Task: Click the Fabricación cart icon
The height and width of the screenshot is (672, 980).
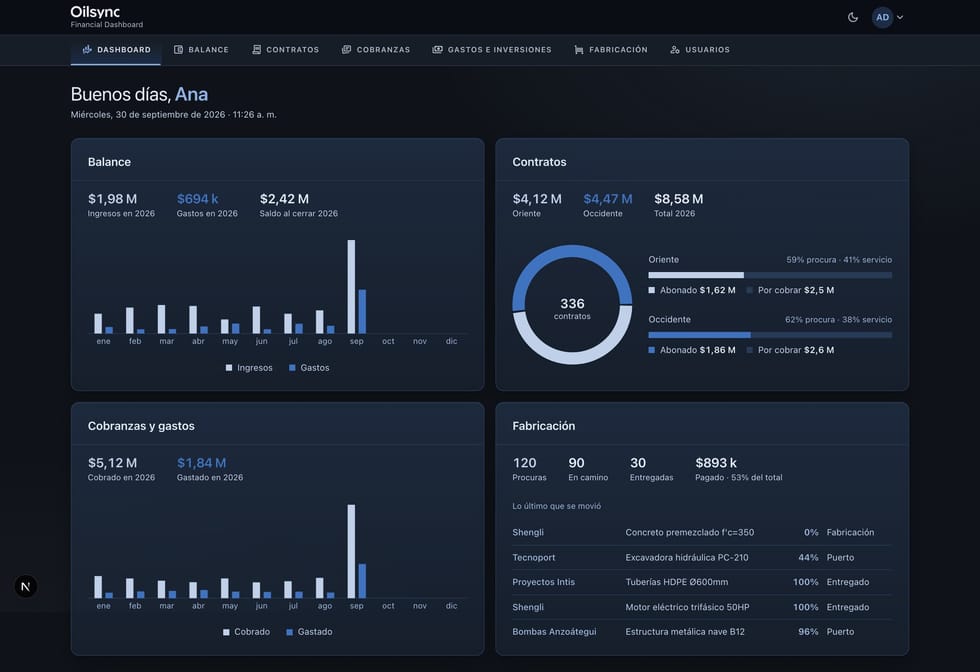Action: point(579,49)
